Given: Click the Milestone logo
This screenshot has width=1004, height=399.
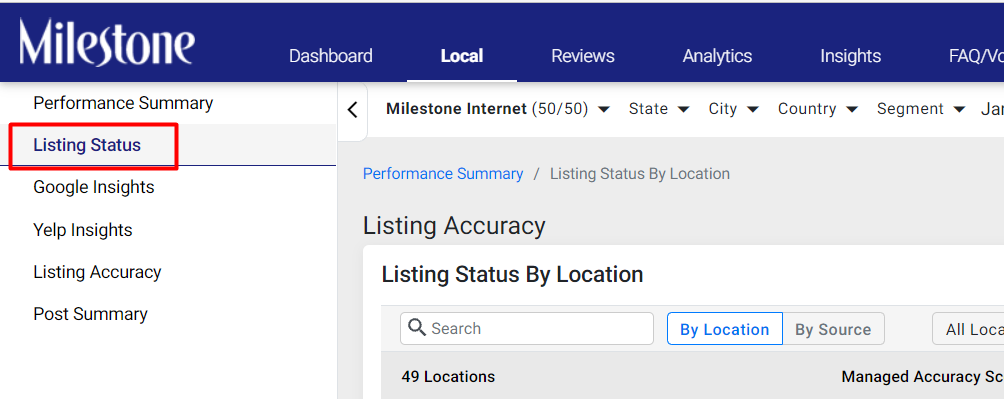Looking at the screenshot, I should click(x=107, y=42).
